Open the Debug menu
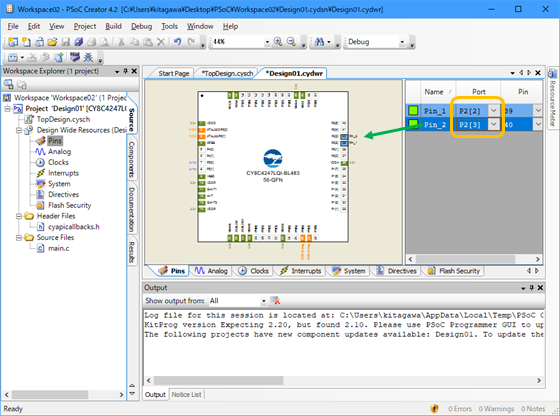560x416 pixels. tap(141, 26)
